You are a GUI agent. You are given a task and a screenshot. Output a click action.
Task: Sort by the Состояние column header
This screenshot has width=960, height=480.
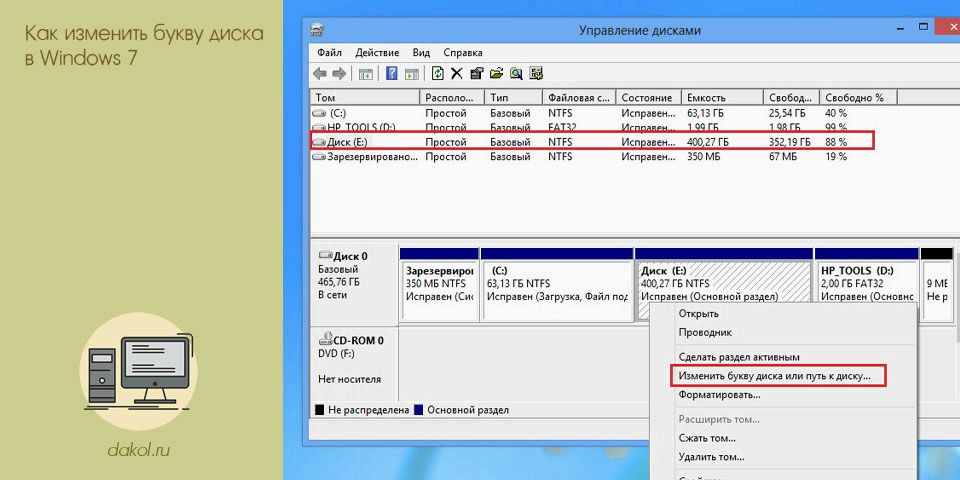pos(650,98)
